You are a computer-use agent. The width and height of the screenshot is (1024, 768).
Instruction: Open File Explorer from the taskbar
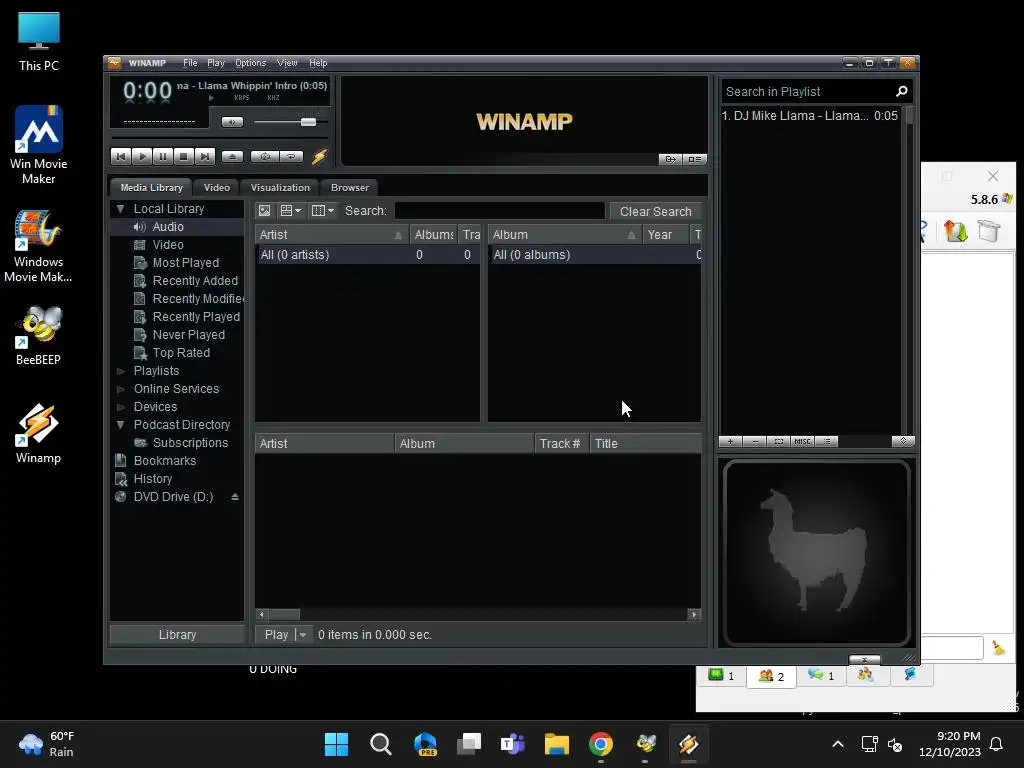point(557,744)
